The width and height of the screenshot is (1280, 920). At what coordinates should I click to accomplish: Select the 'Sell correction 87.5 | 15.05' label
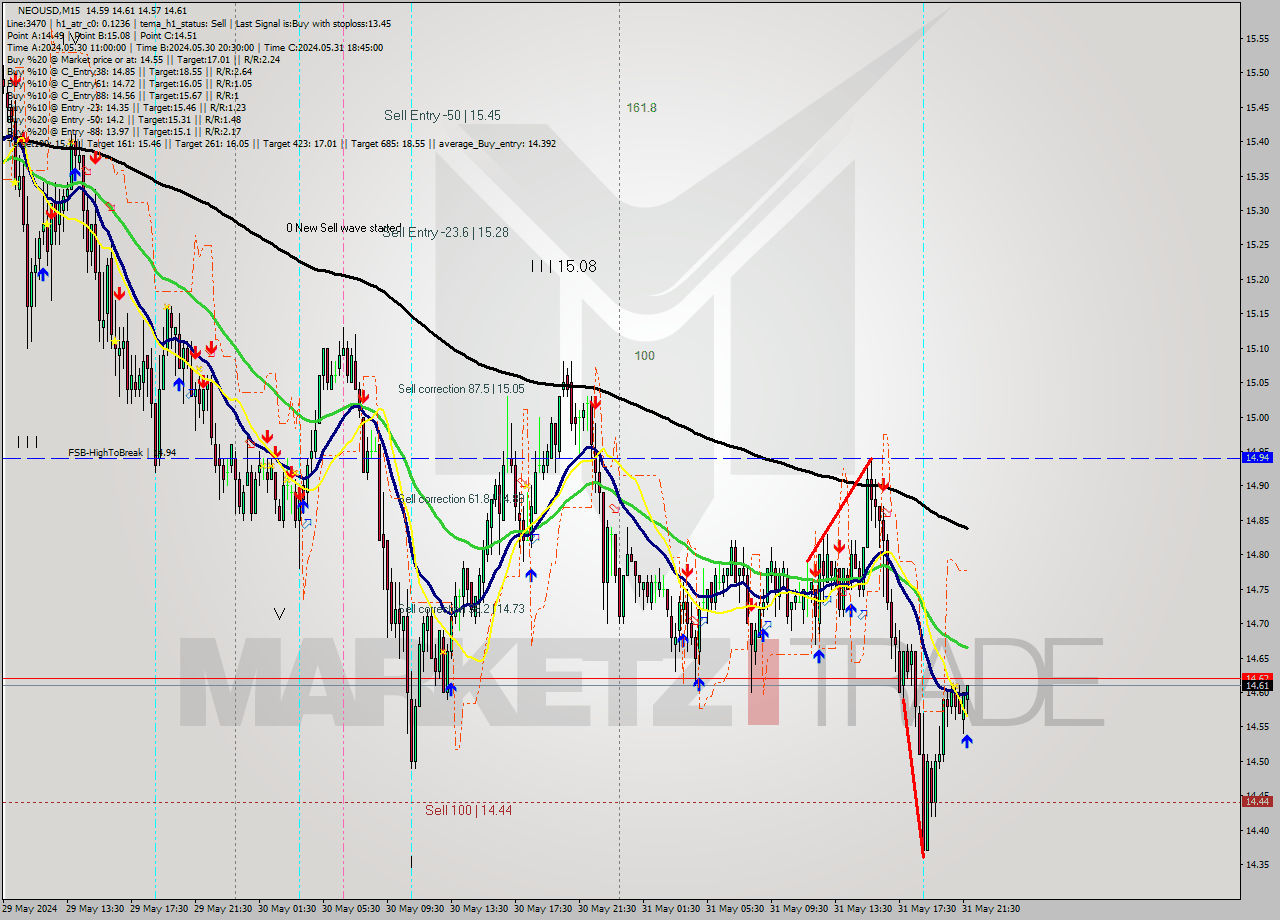(461, 388)
